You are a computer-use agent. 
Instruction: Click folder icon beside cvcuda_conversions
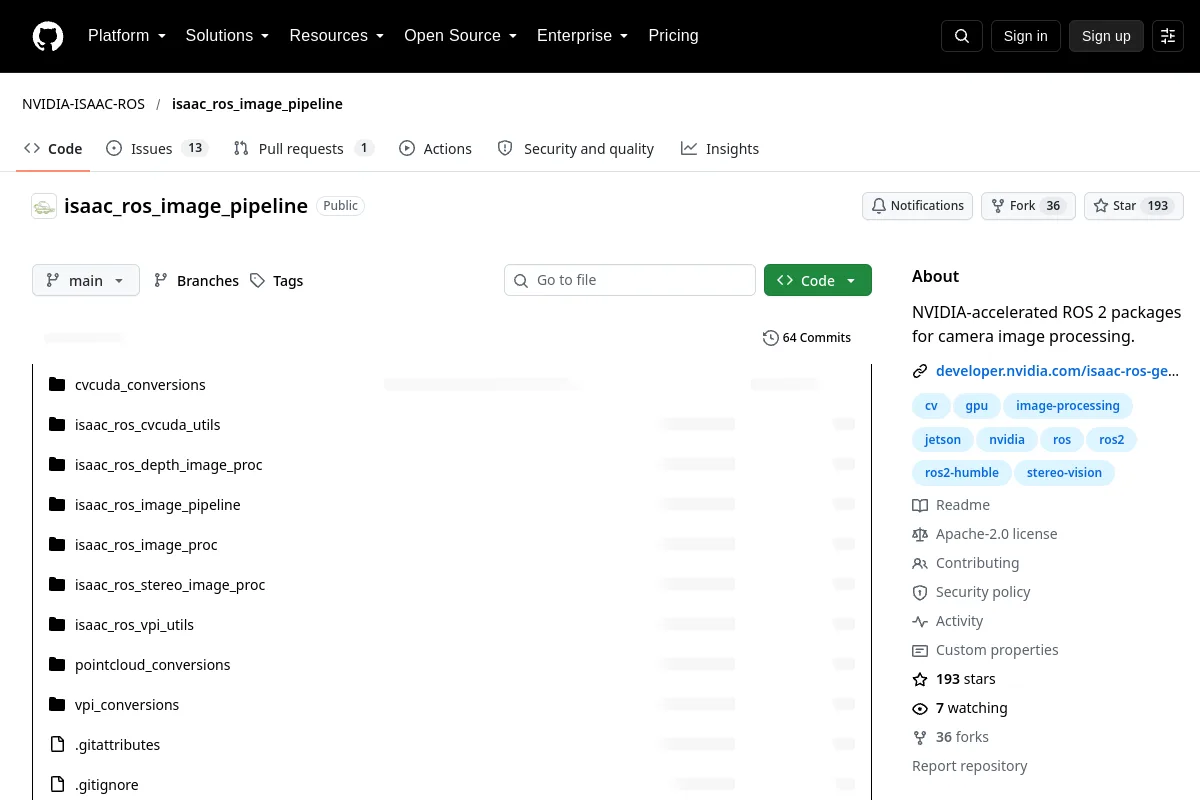click(57, 385)
